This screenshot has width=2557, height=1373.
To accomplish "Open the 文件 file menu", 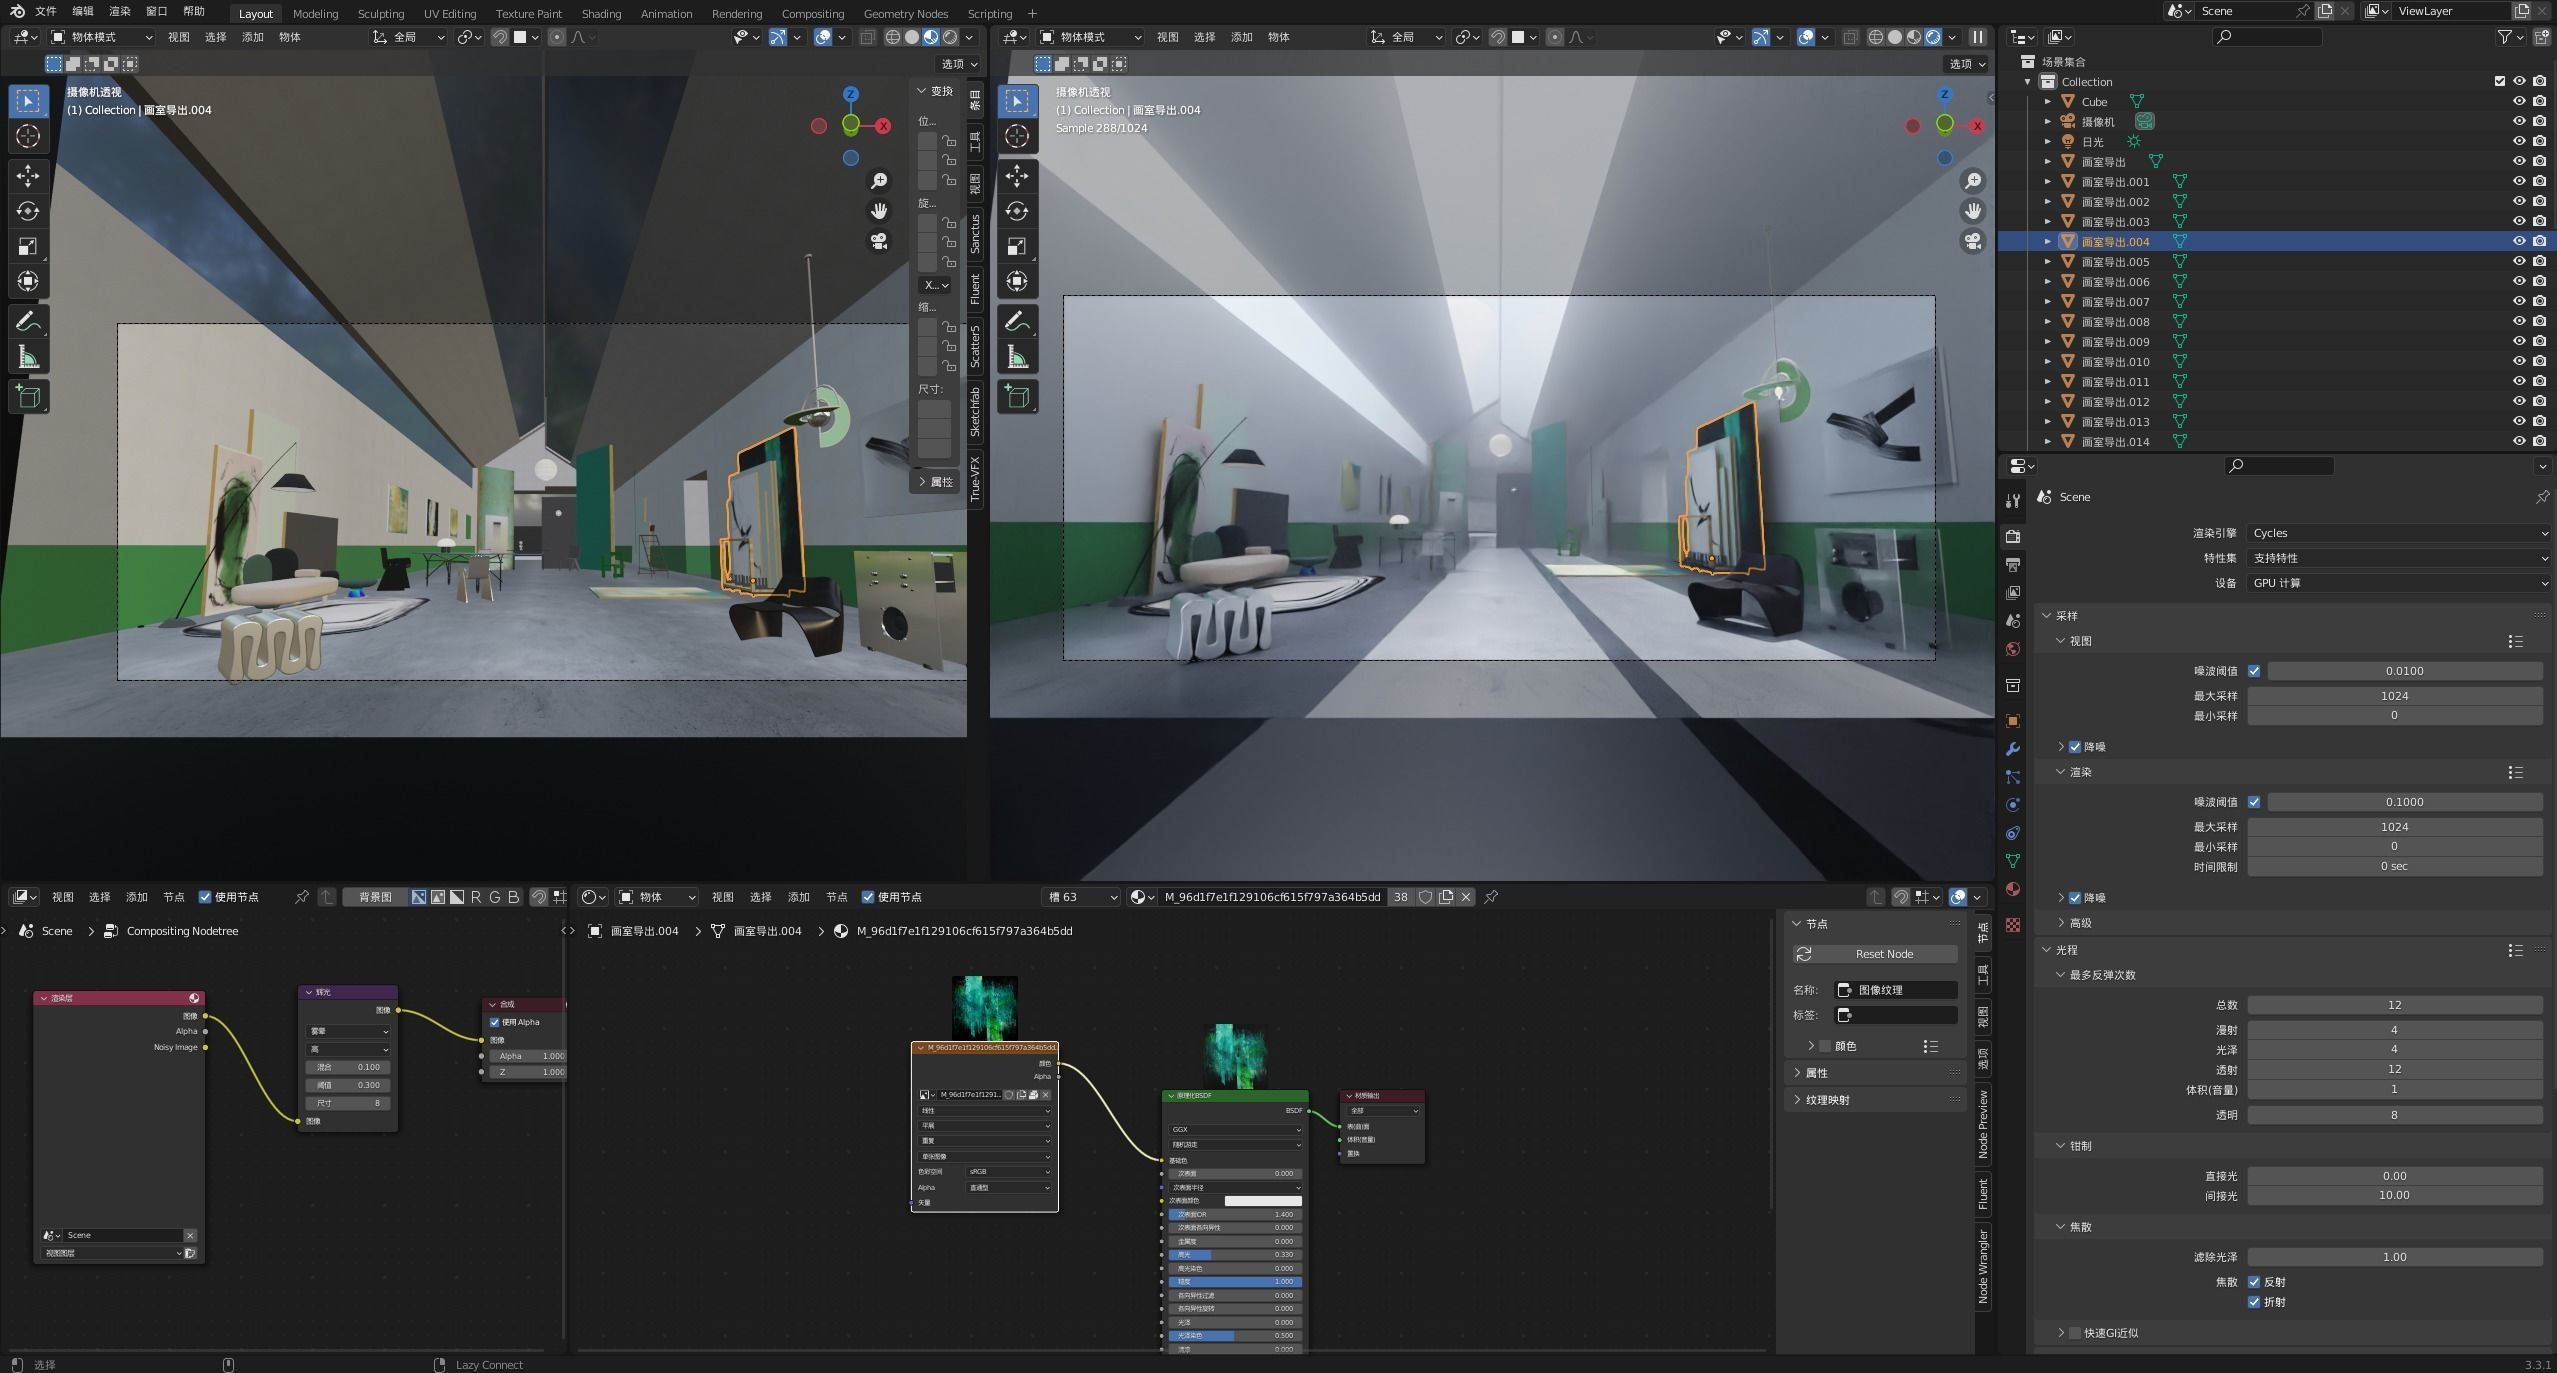I will (46, 11).
